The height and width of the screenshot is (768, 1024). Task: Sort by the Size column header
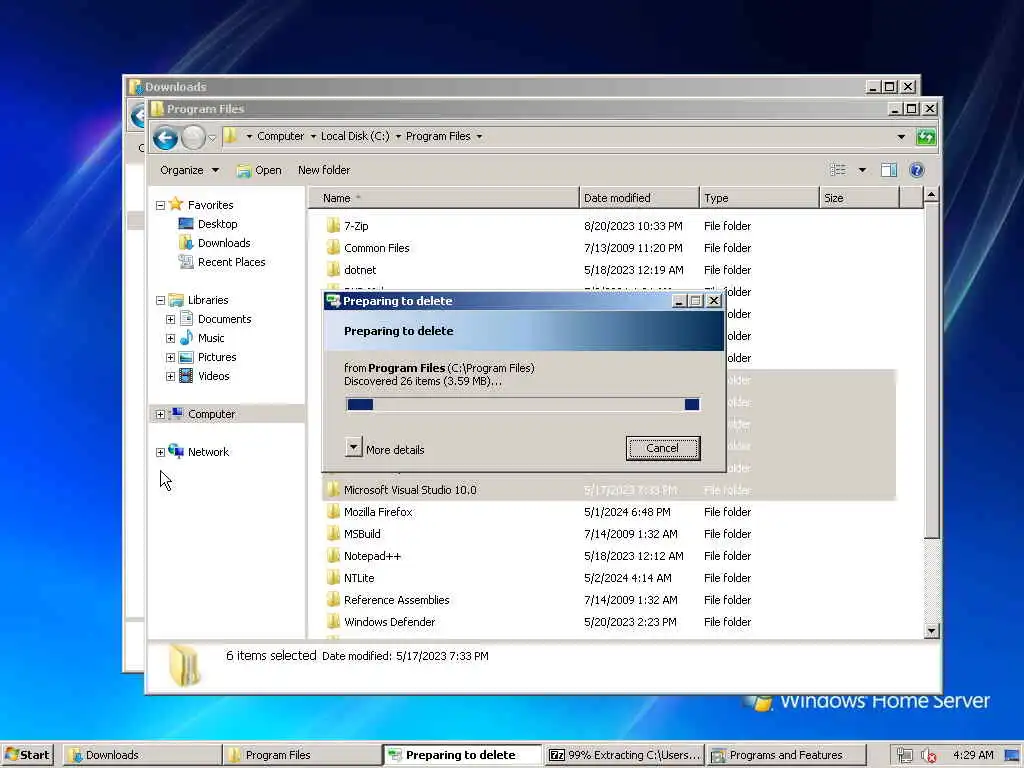859,198
